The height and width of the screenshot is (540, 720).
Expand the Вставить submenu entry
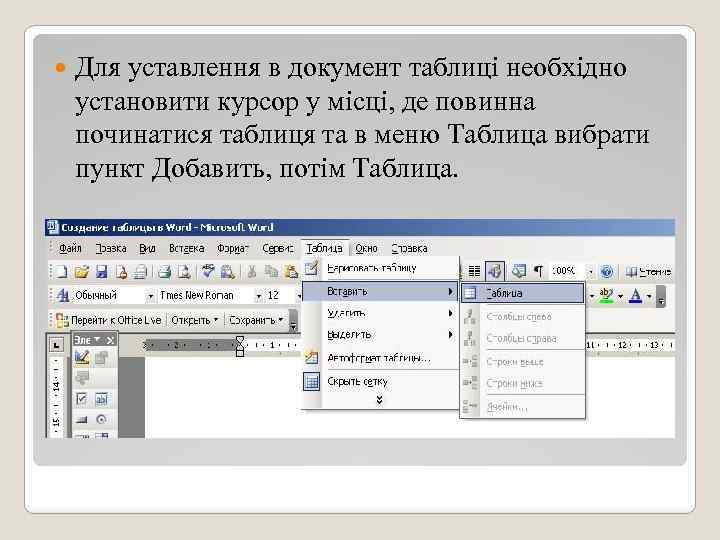click(380, 291)
